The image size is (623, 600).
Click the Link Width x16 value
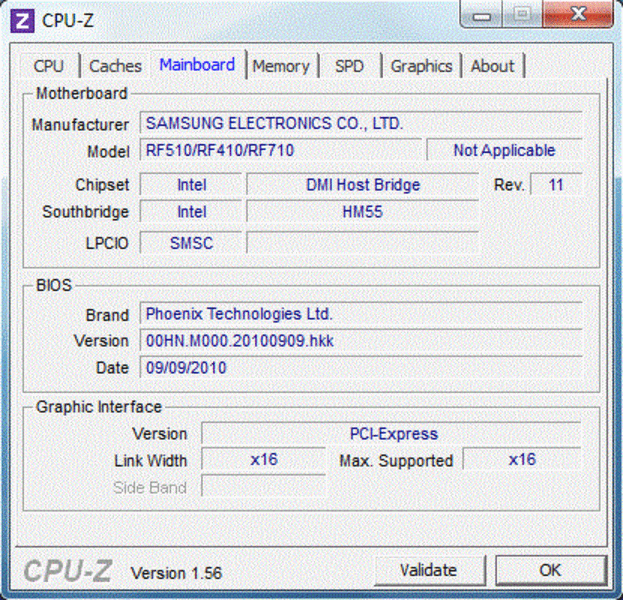264,460
